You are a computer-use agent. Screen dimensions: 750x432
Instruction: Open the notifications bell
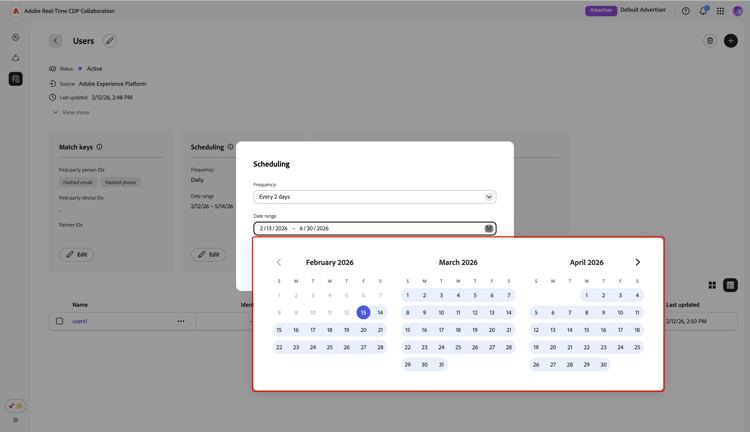click(x=703, y=11)
